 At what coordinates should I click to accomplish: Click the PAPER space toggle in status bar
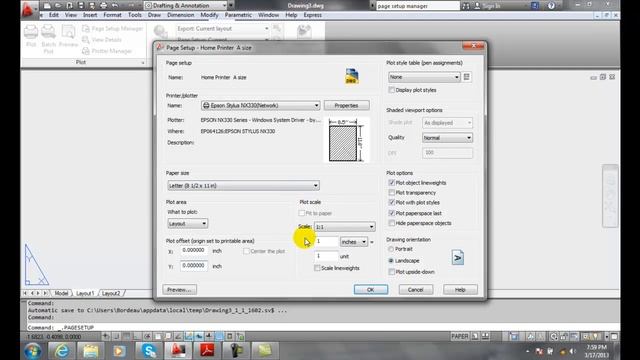tap(460, 336)
